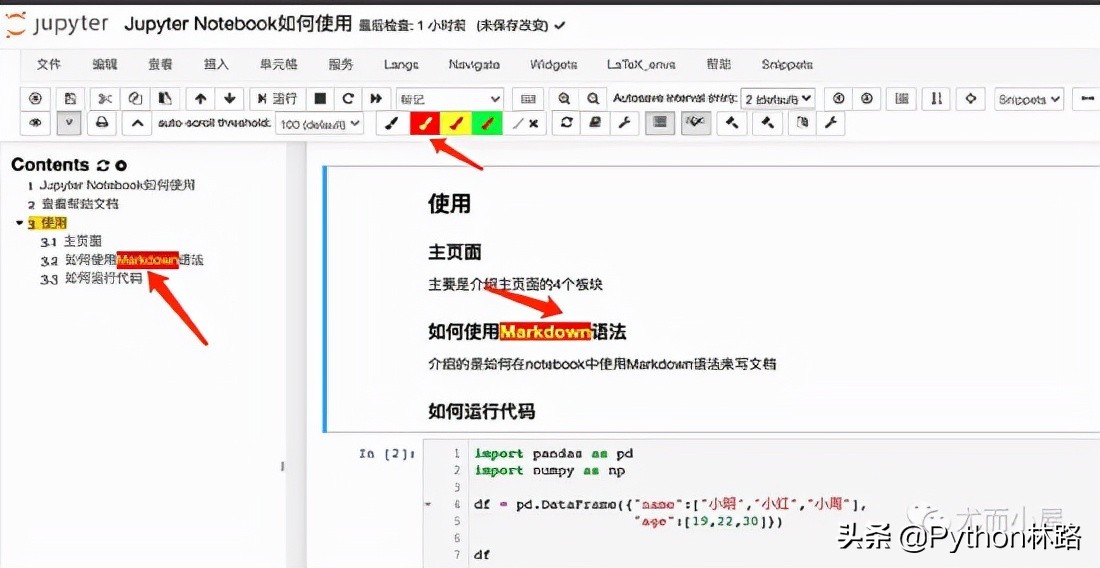Pick the yellow highlighter swatch
1100x568 pixels.
pyautogui.click(x=456, y=123)
